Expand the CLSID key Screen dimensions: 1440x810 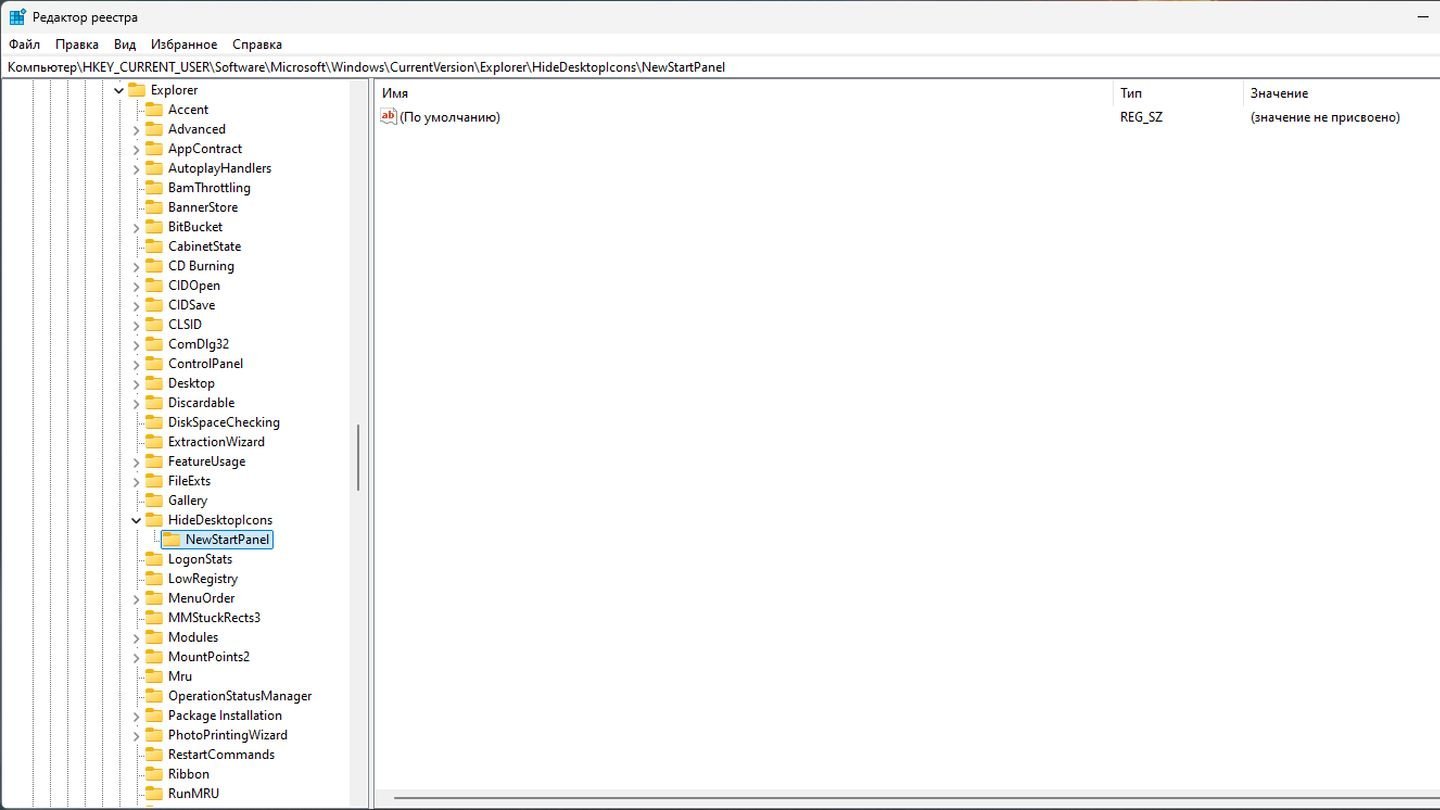[x=136, y=325]
